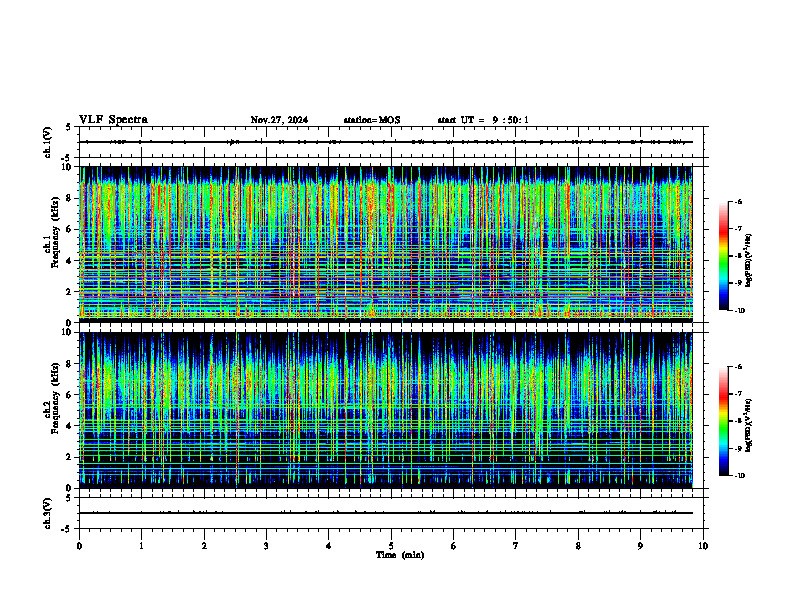This screenshot has height=612, width=792.
Task: Click time axis tick label '2'
Action: pyautogui.click(x=204, y=546)
